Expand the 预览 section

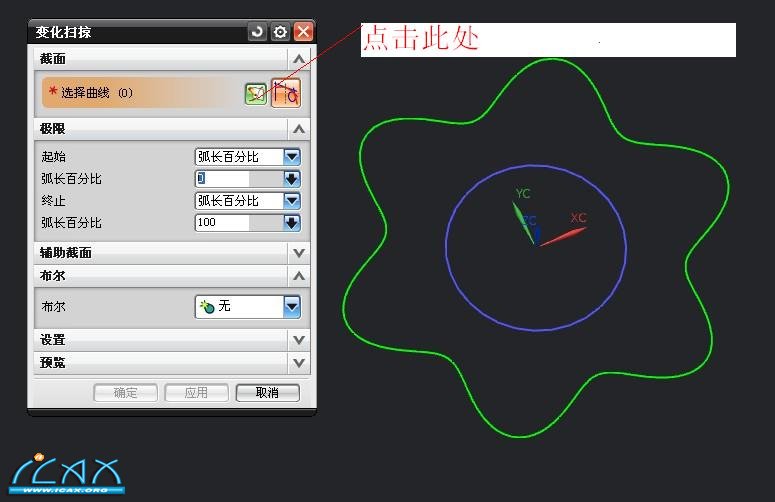(298, 362)
